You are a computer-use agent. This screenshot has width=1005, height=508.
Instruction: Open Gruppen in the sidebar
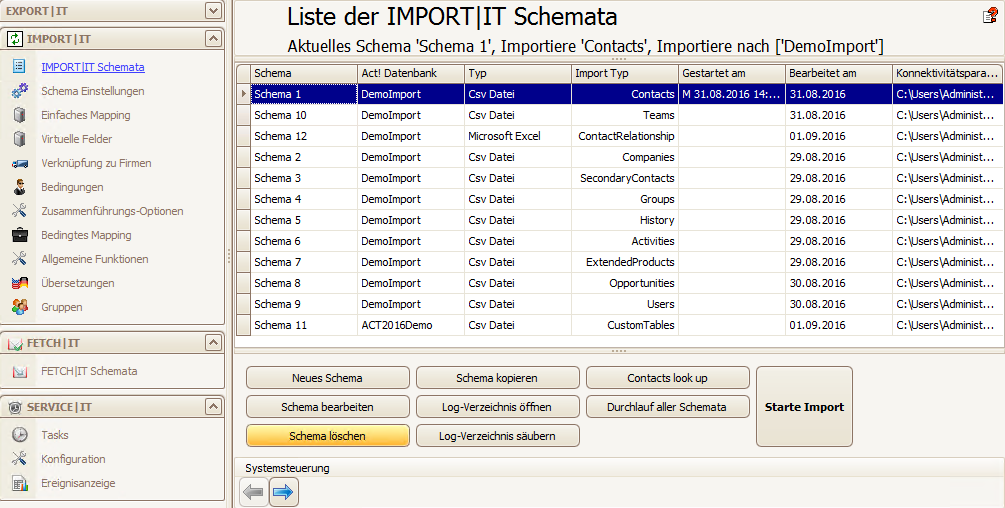(x=62, y=307)
